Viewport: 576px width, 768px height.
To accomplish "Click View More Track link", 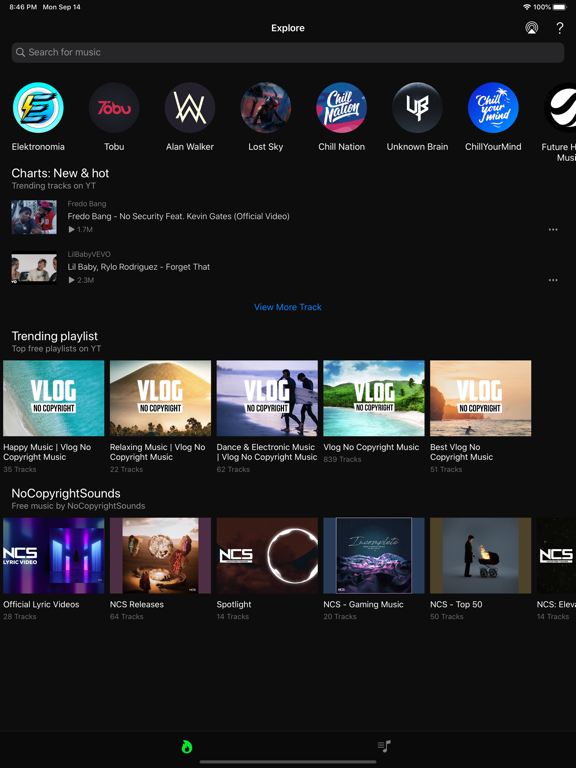I will tap(288, 307).
